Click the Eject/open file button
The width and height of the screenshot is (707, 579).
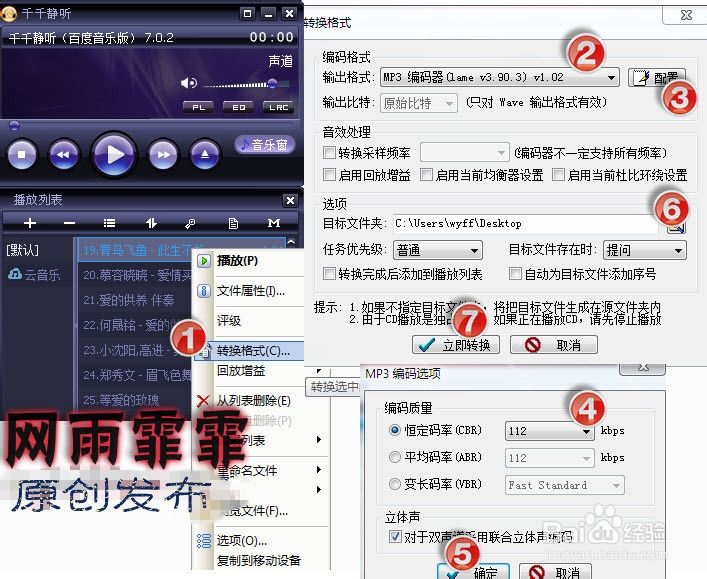click(x=205, y=155)
